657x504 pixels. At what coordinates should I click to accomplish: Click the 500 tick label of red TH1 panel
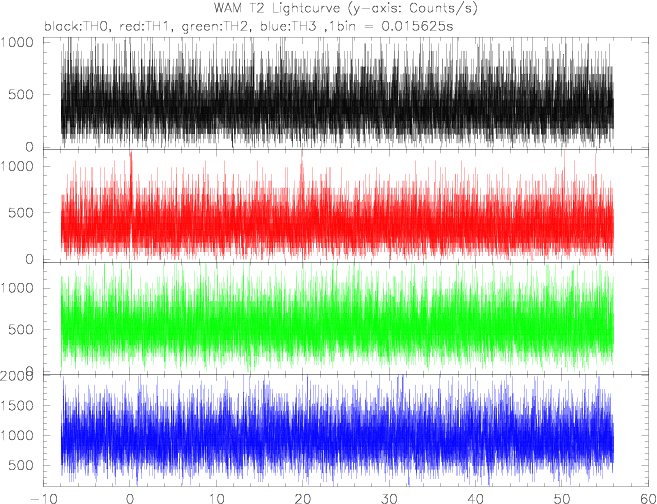[21, 213]
